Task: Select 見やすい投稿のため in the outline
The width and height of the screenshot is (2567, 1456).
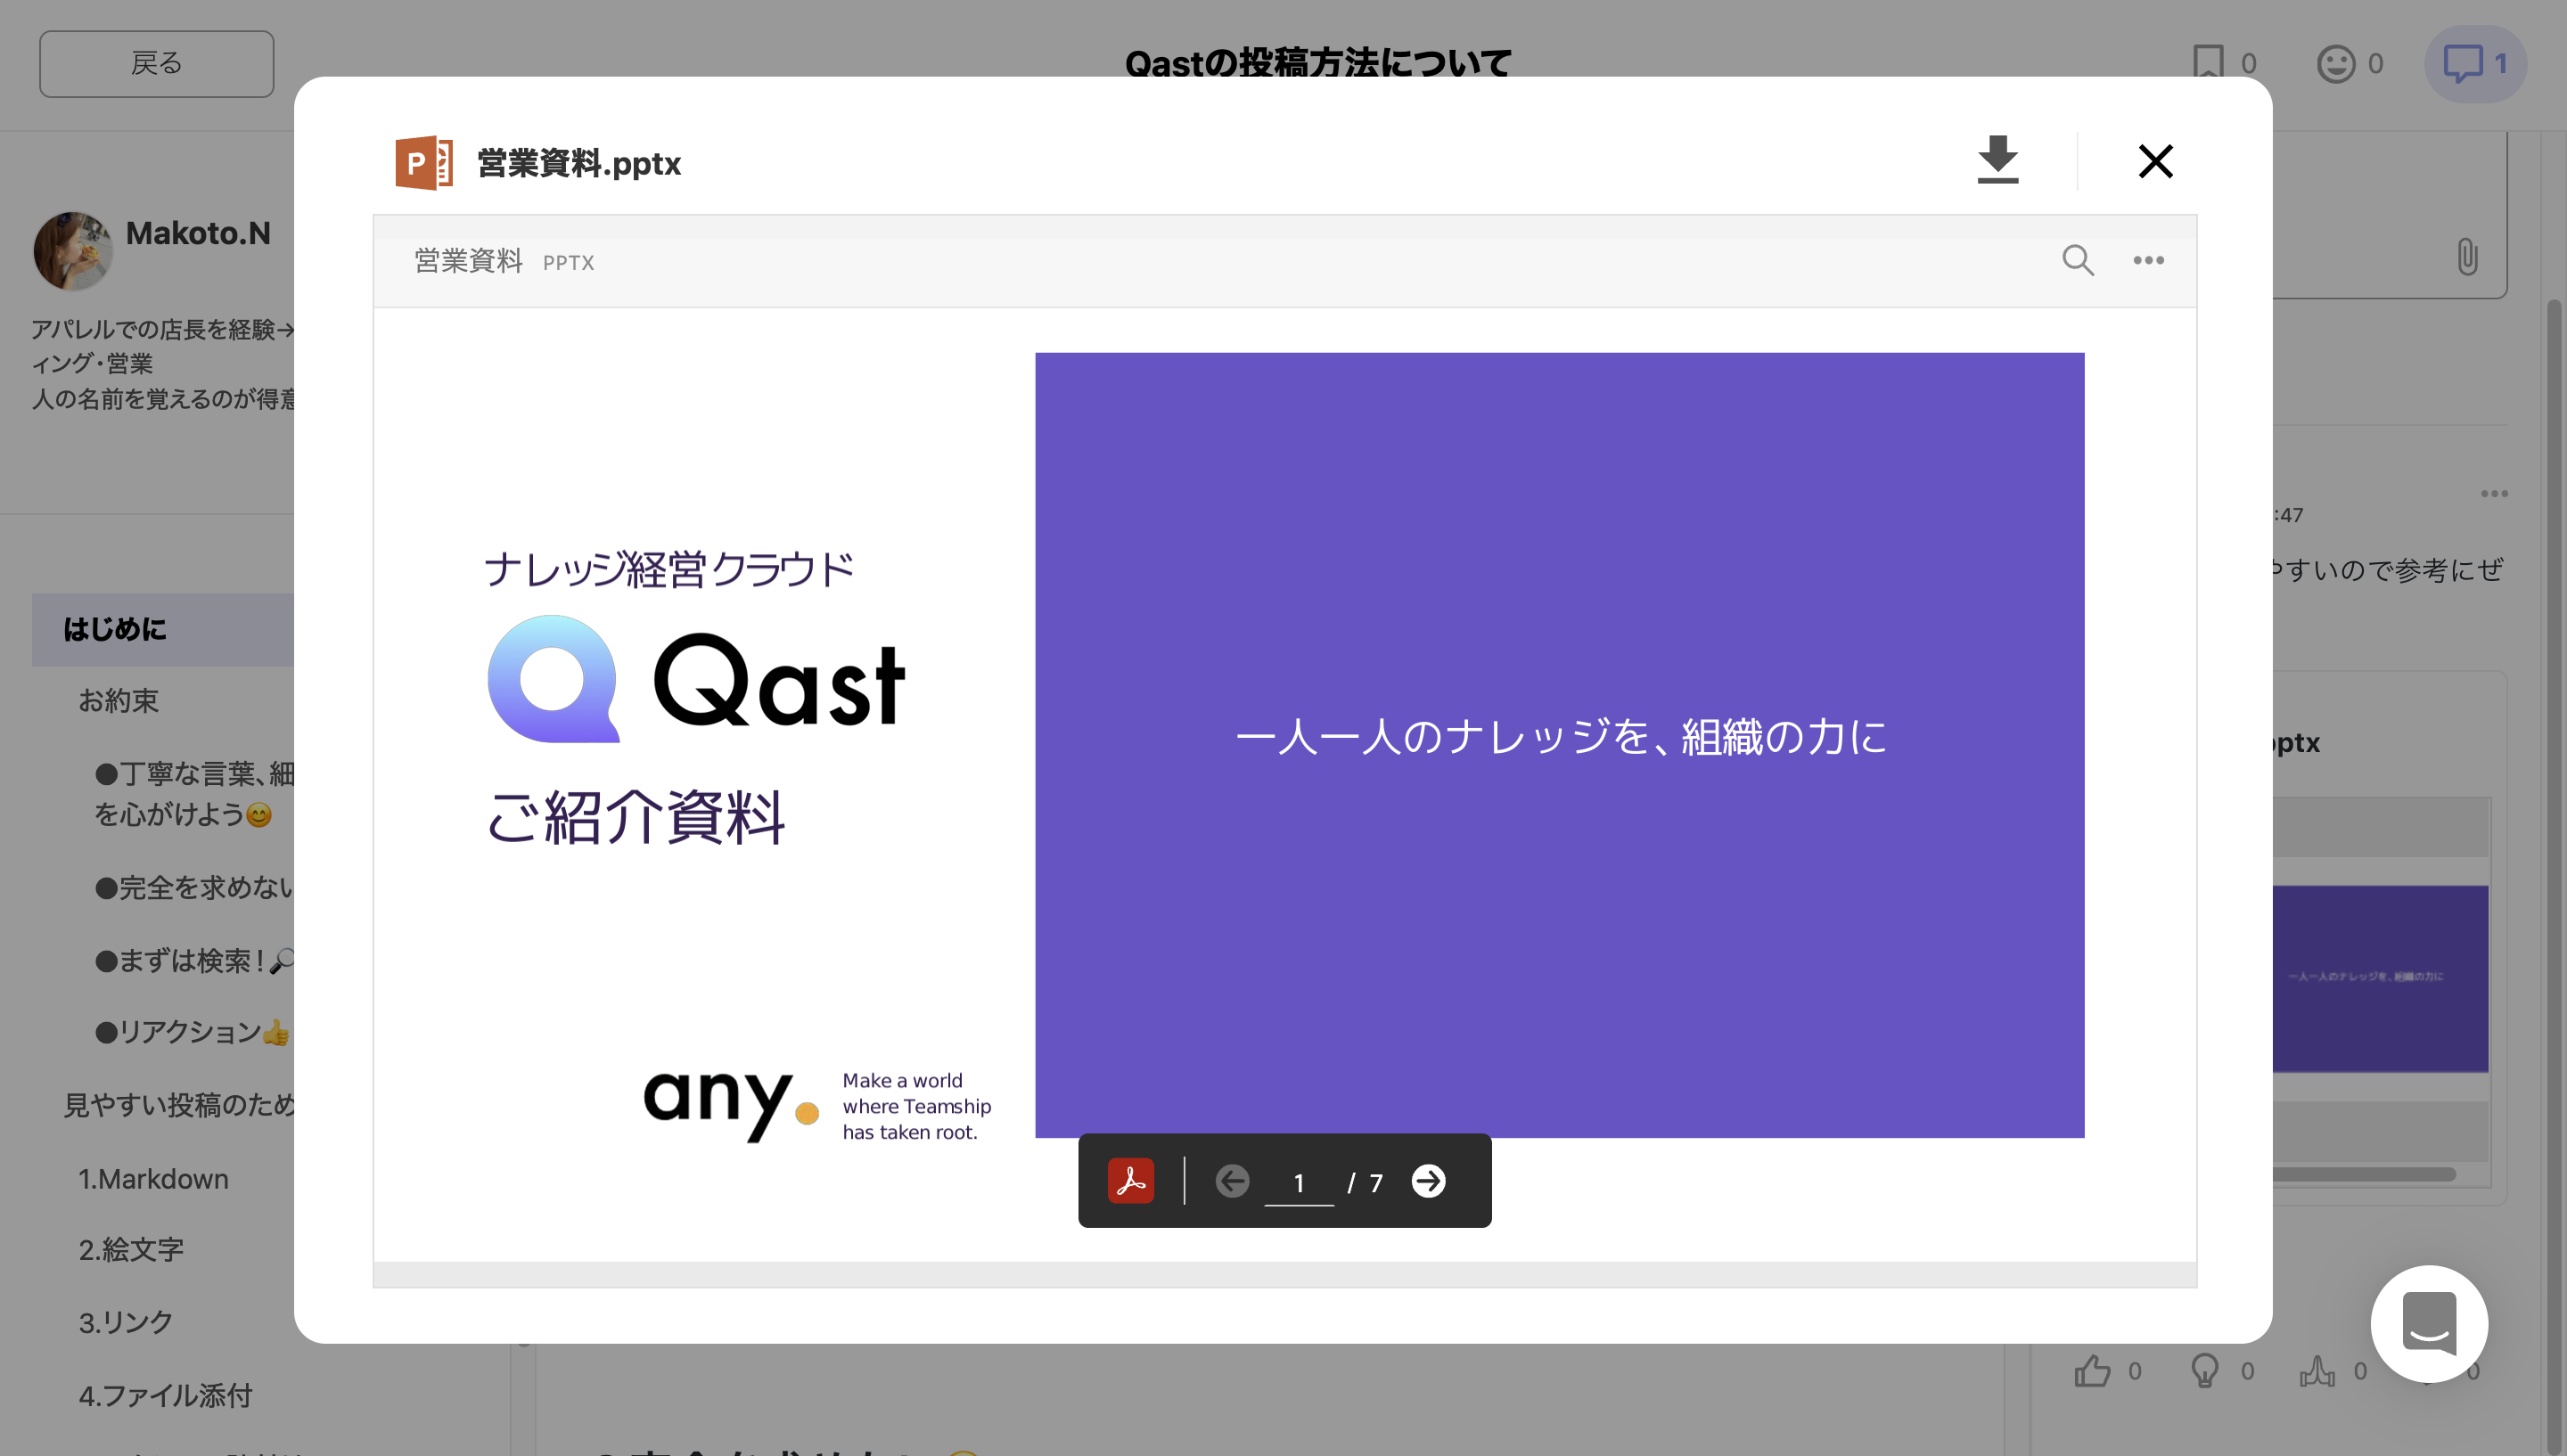Action: point(179,1105)
